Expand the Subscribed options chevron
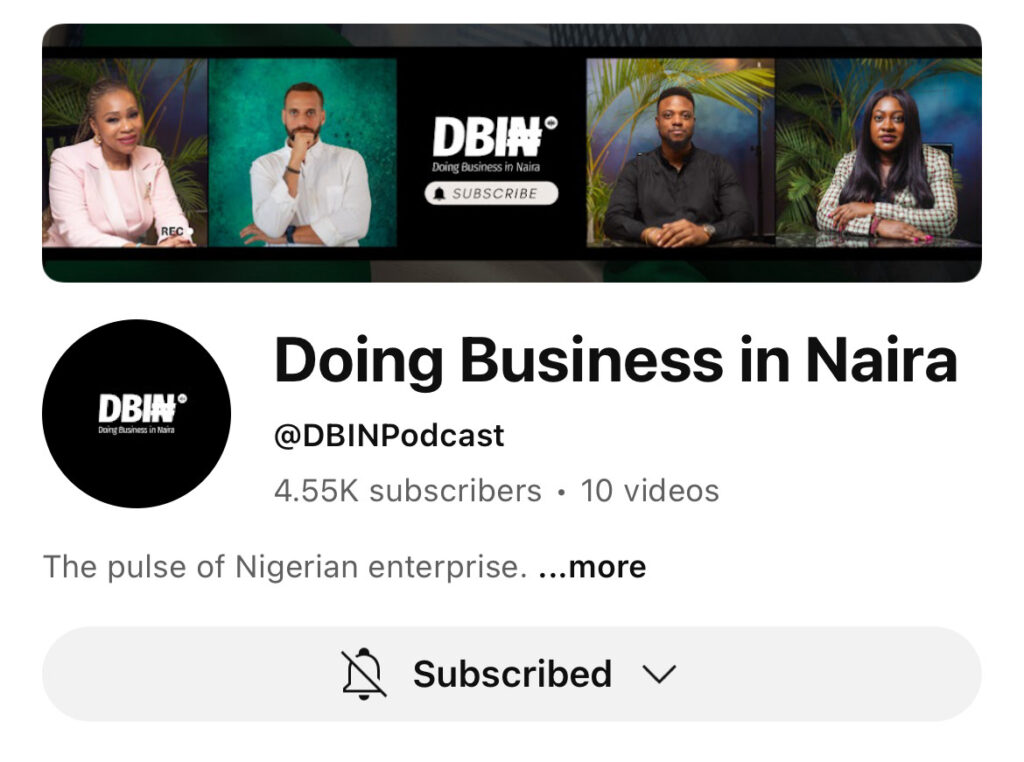Screen dimensions: 1024x762 (x=659, y=674)
